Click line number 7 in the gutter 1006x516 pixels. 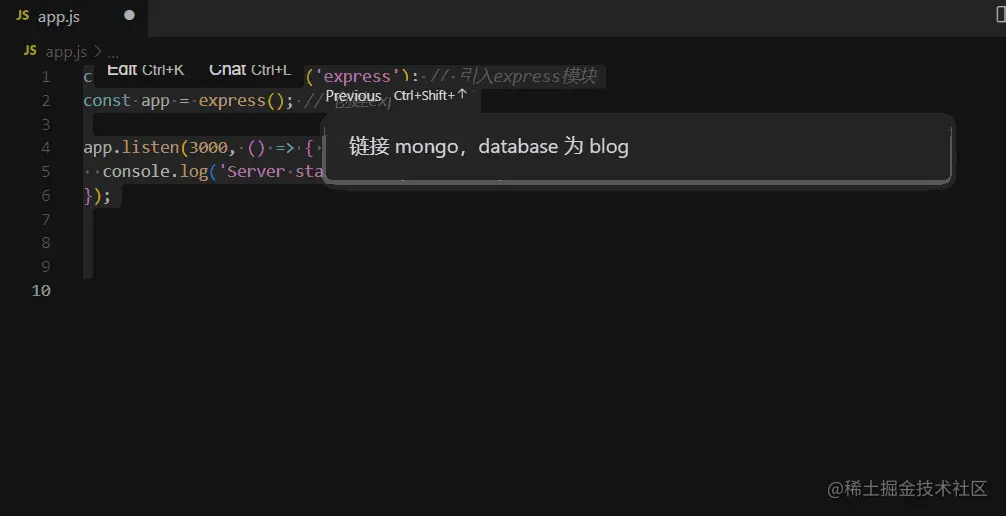tap(46, 219)
